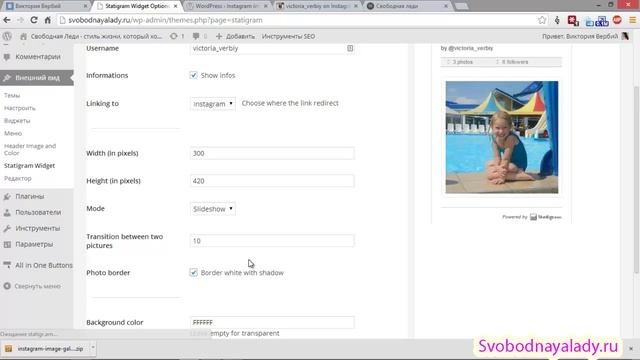Go to Темы submenu link

click(x=12, y=95)
